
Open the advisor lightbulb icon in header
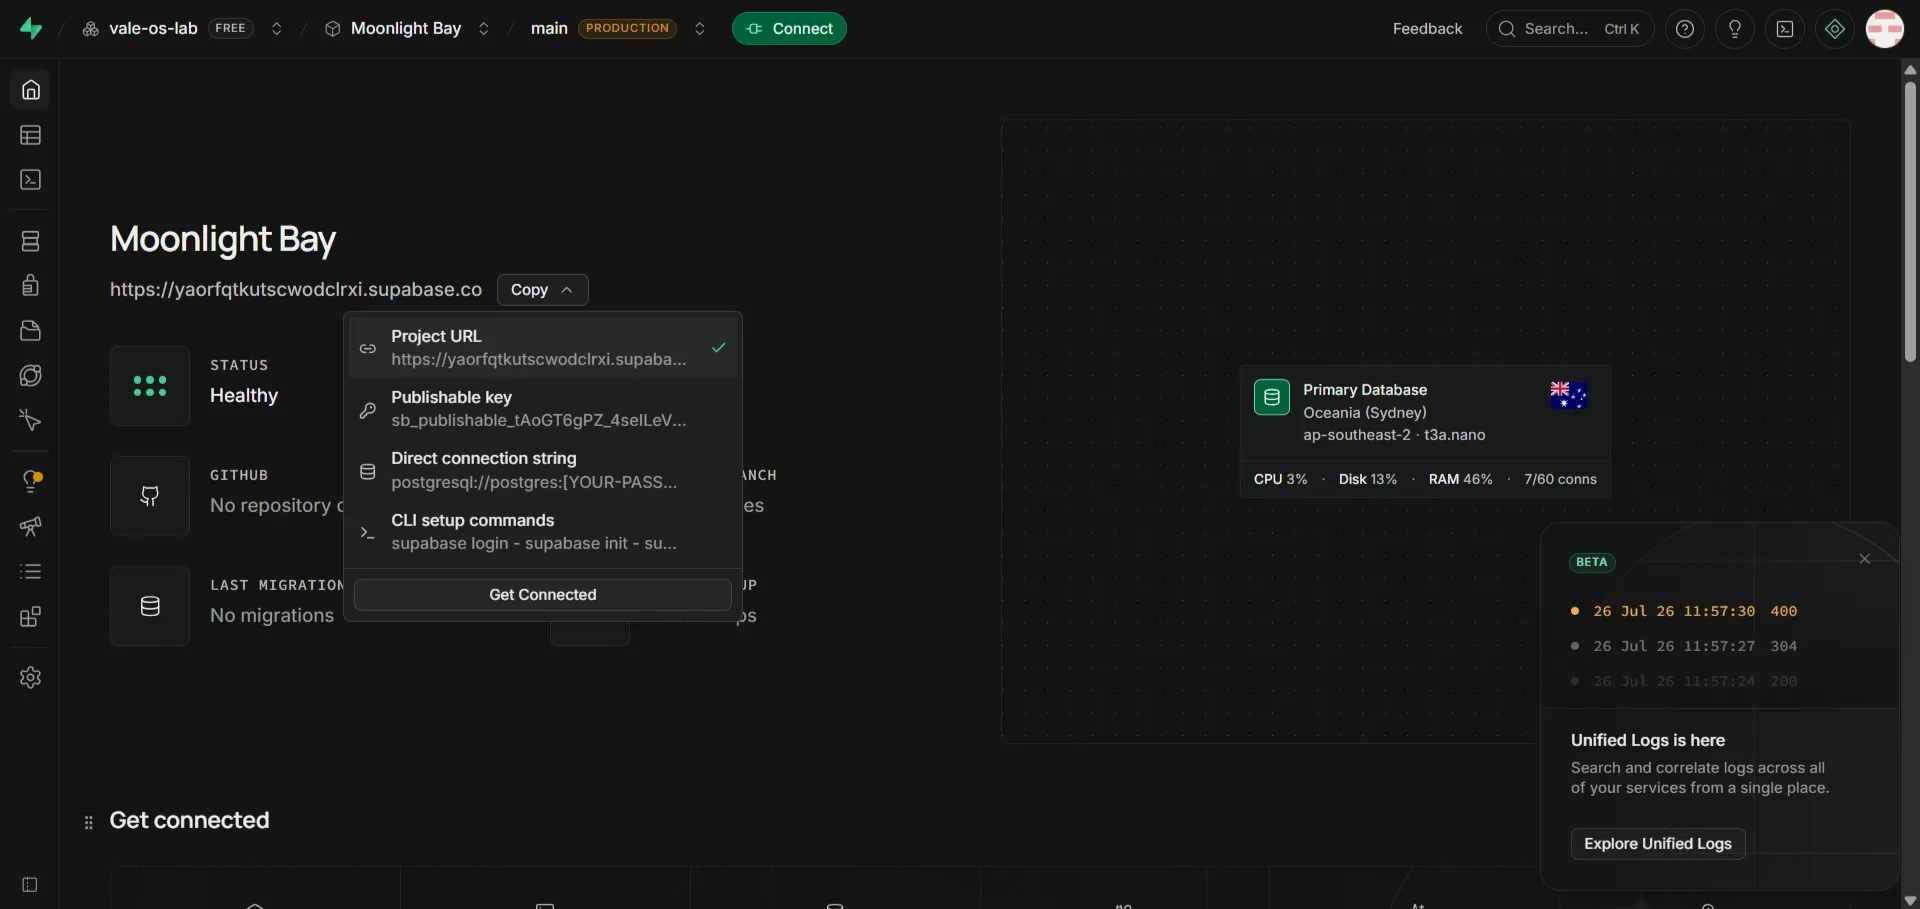click(x=1735, y=29)
